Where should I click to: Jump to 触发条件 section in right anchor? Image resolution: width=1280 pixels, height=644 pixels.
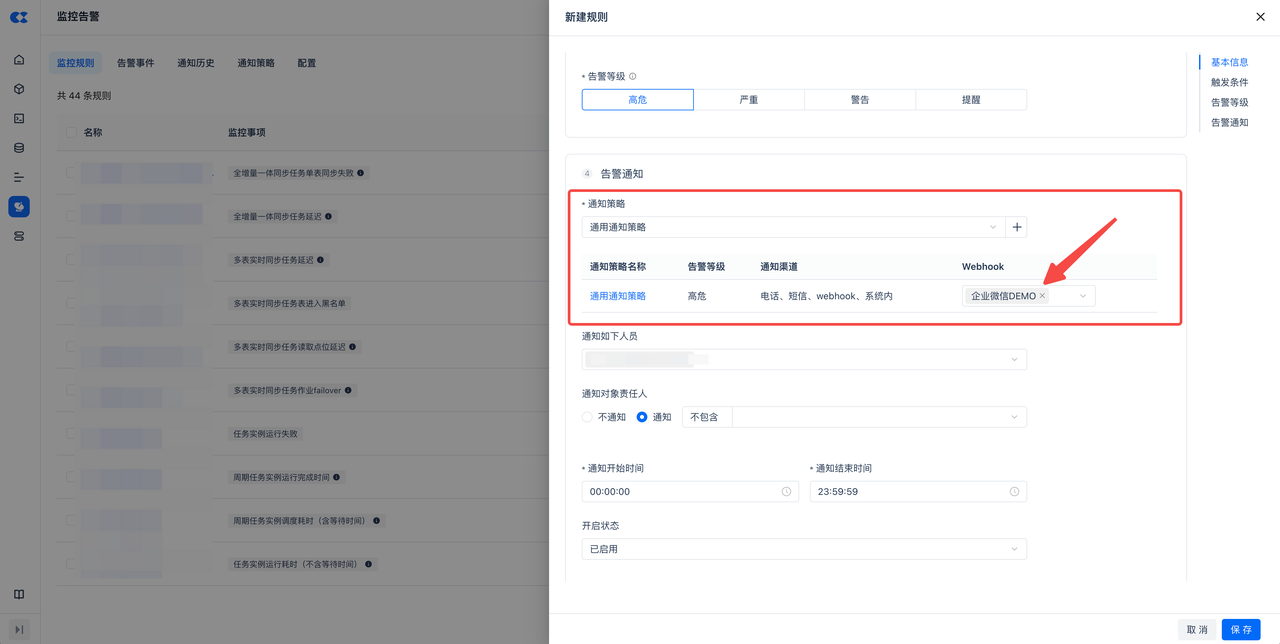point(1229,82)
